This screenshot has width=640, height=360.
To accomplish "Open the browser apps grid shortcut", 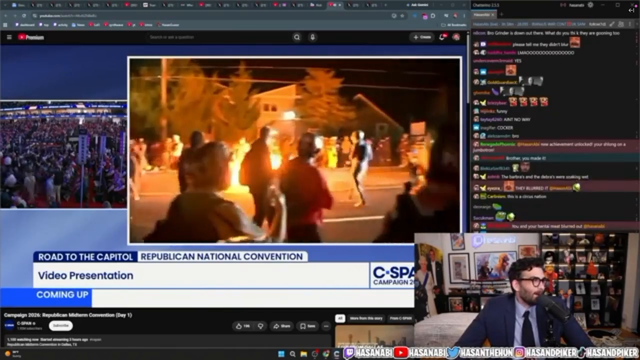I will point(5,25).
